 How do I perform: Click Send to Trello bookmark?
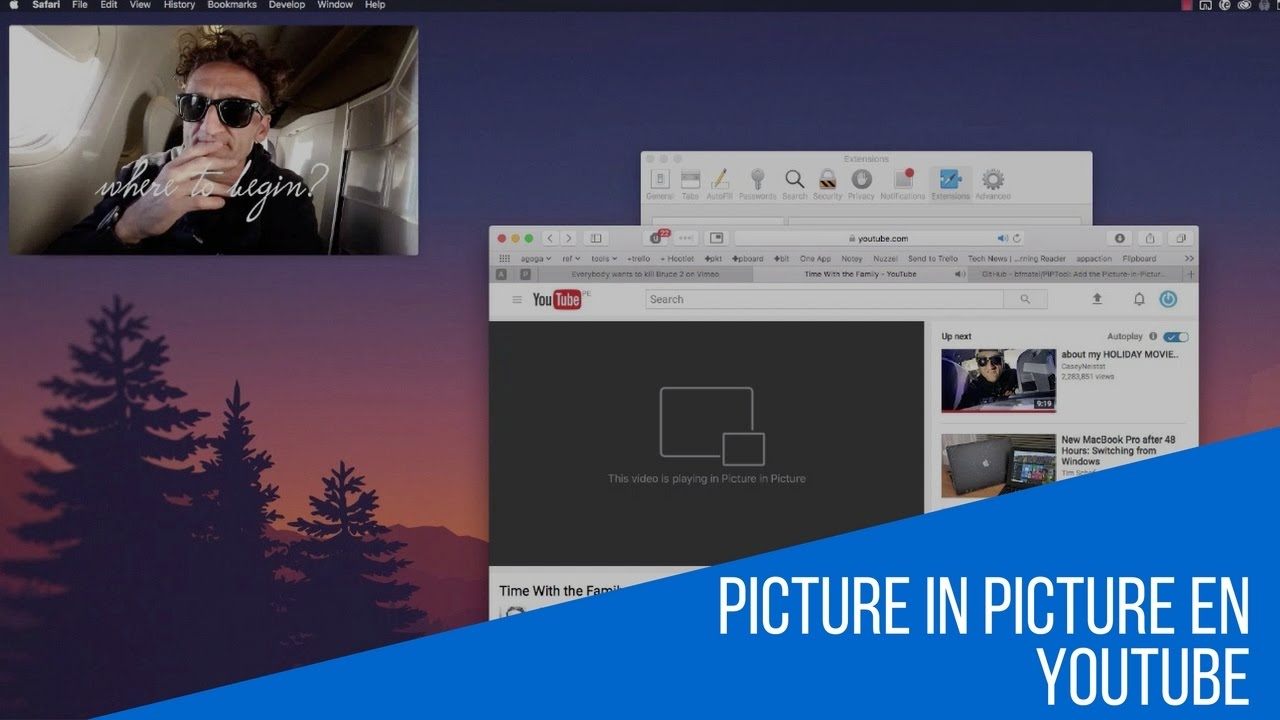click(932, 258)
